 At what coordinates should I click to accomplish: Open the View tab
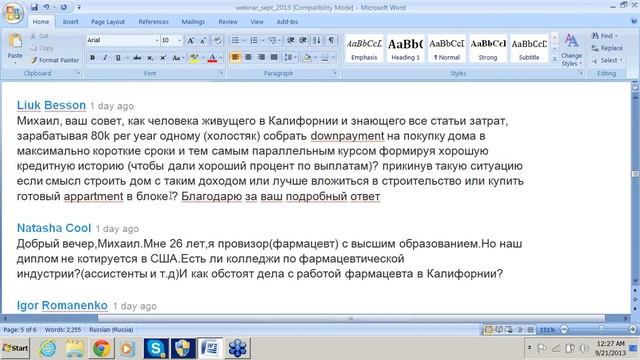point(257,22)
